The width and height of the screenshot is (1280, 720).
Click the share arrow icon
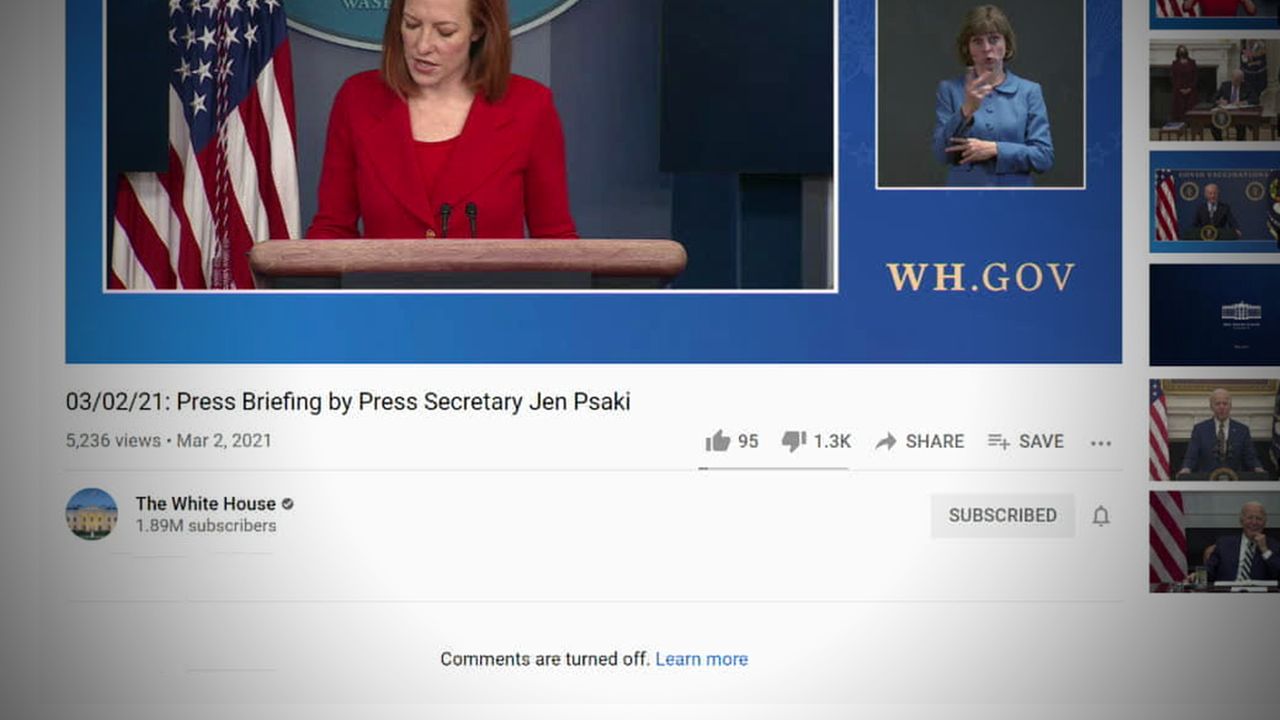[x=885, y=441]
